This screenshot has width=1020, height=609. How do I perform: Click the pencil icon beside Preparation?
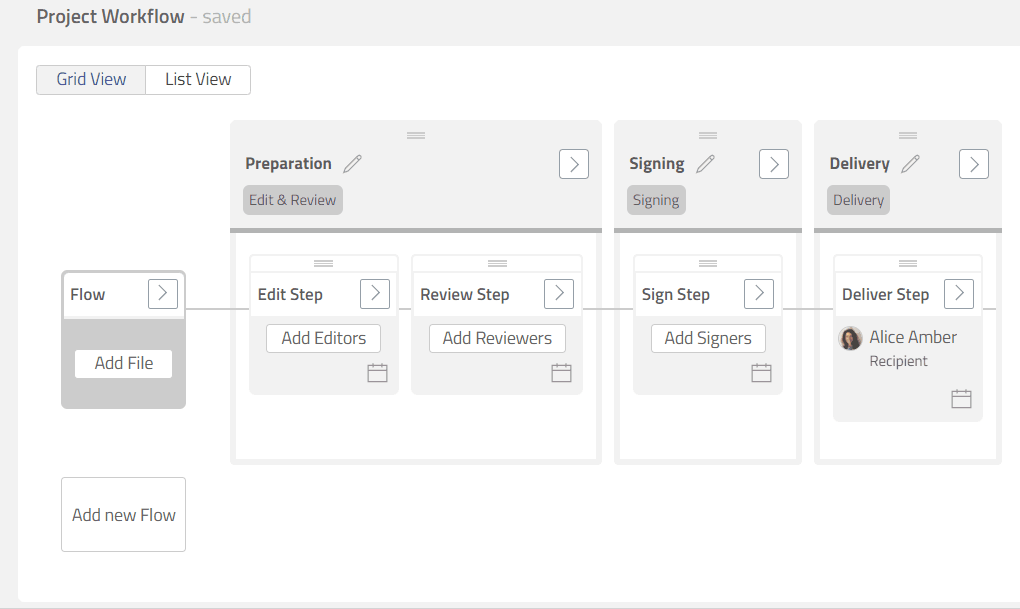click(x=352, y=164)
